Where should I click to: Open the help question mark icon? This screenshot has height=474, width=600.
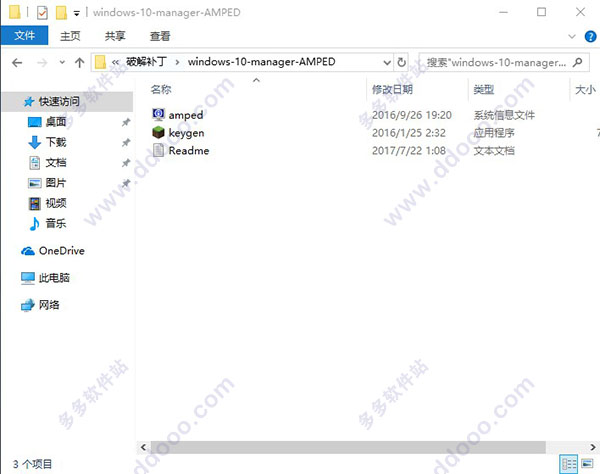point(590,36)
